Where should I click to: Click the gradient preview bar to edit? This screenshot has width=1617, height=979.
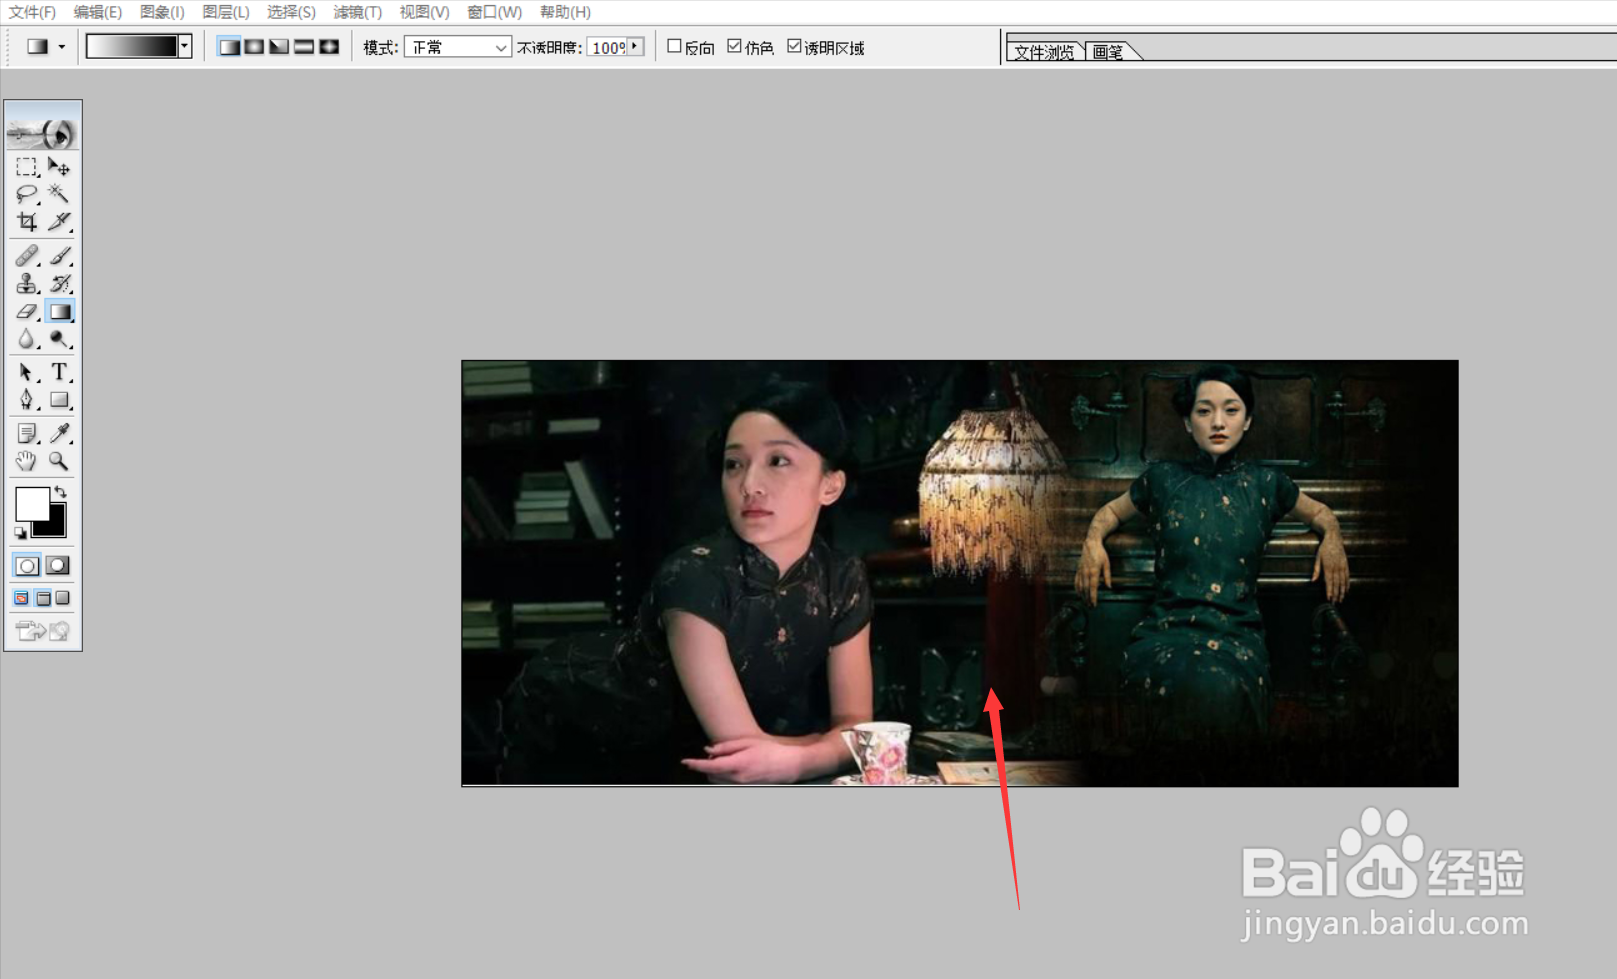(x=132, y=46)
